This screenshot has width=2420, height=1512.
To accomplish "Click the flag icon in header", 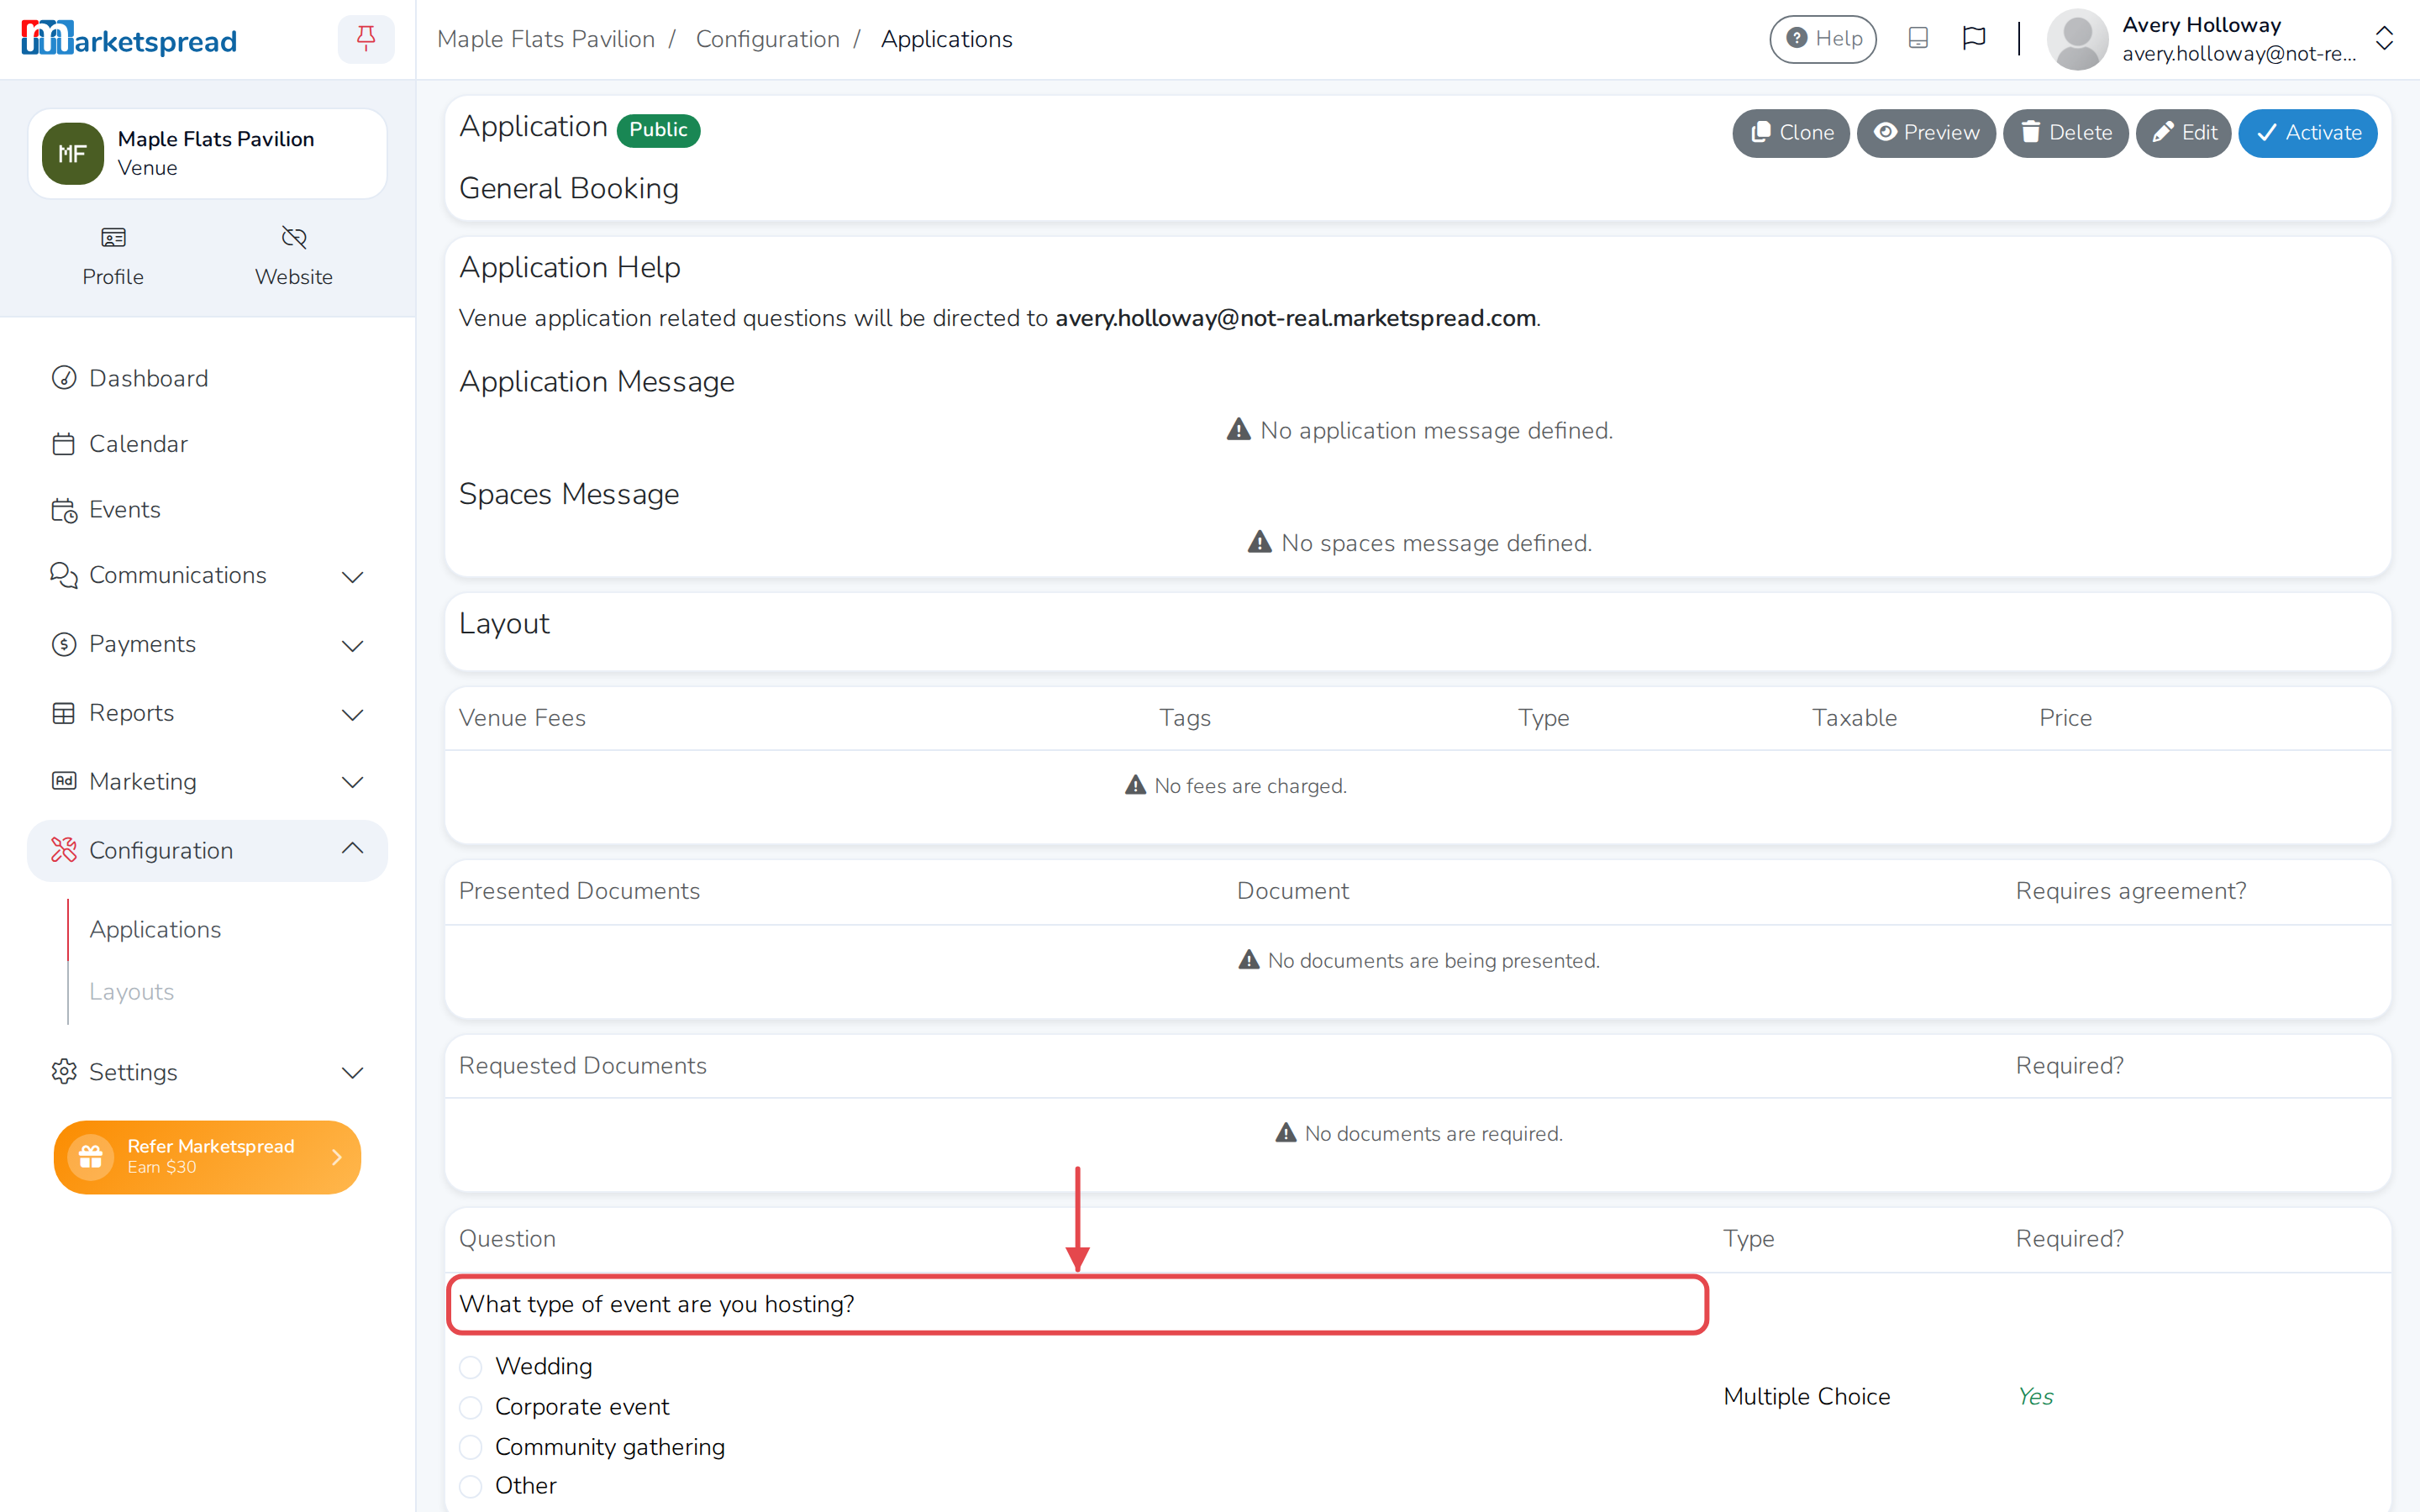I will pyautogui.click(x=1973, y=38).
